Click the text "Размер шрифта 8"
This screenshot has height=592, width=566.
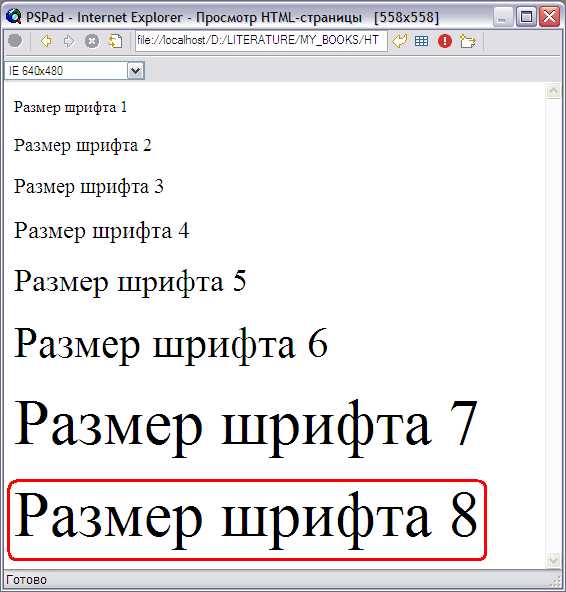pos(246,520)
